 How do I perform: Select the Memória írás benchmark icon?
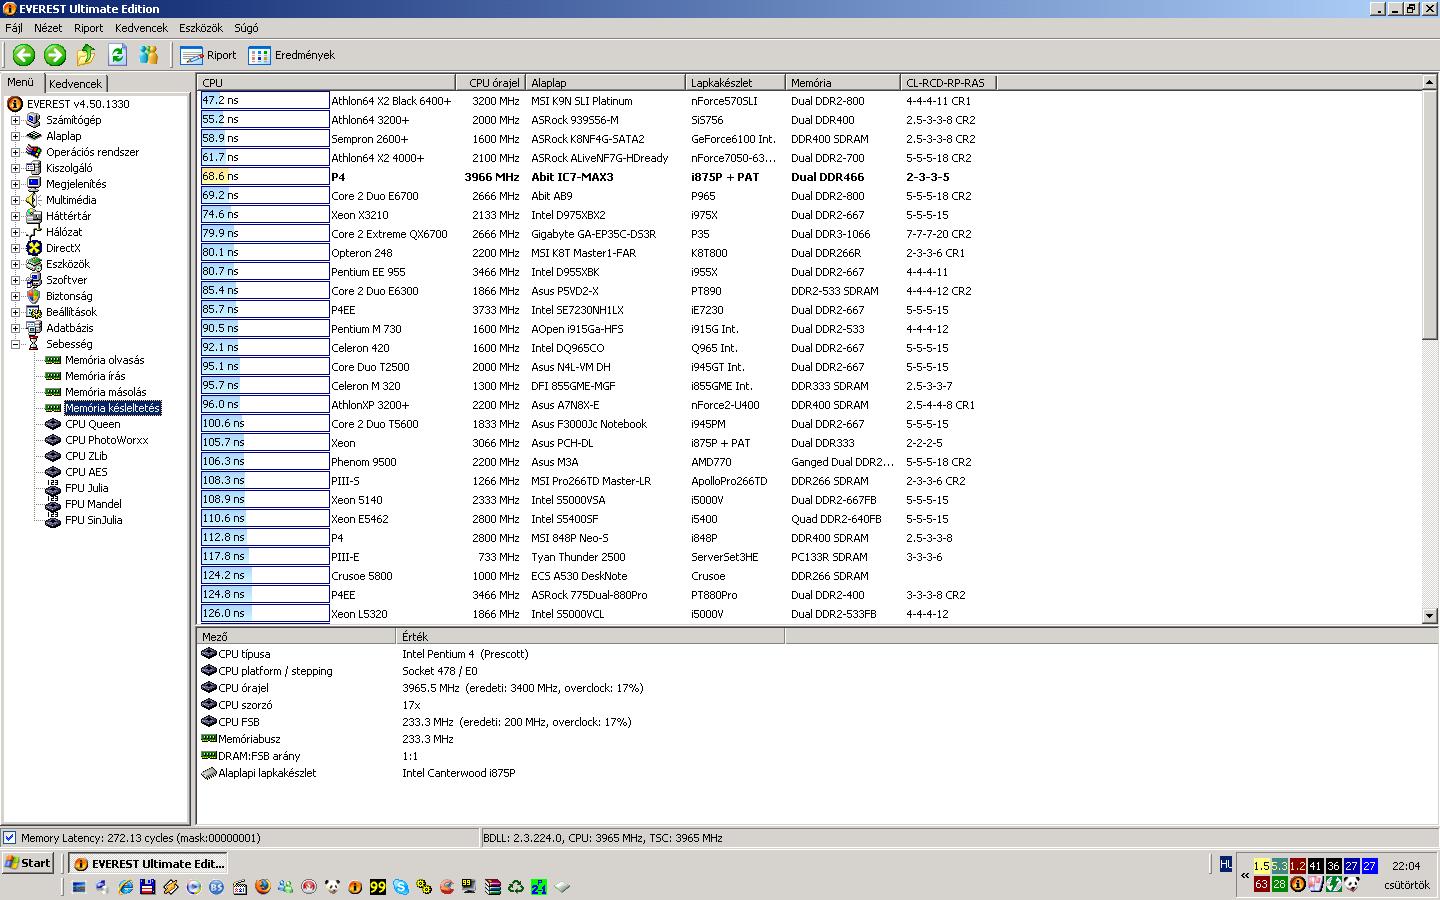pyautogui.click(x=53, y=376)
